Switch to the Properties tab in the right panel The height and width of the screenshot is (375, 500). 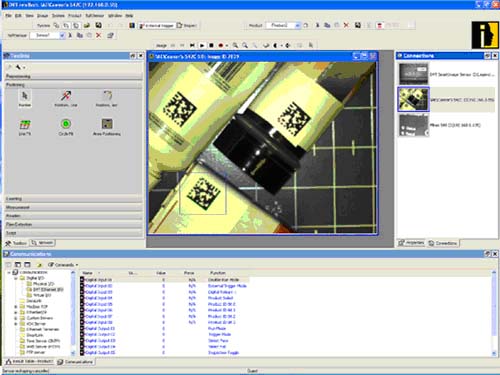pyautogui.click(x=411, y=243)
